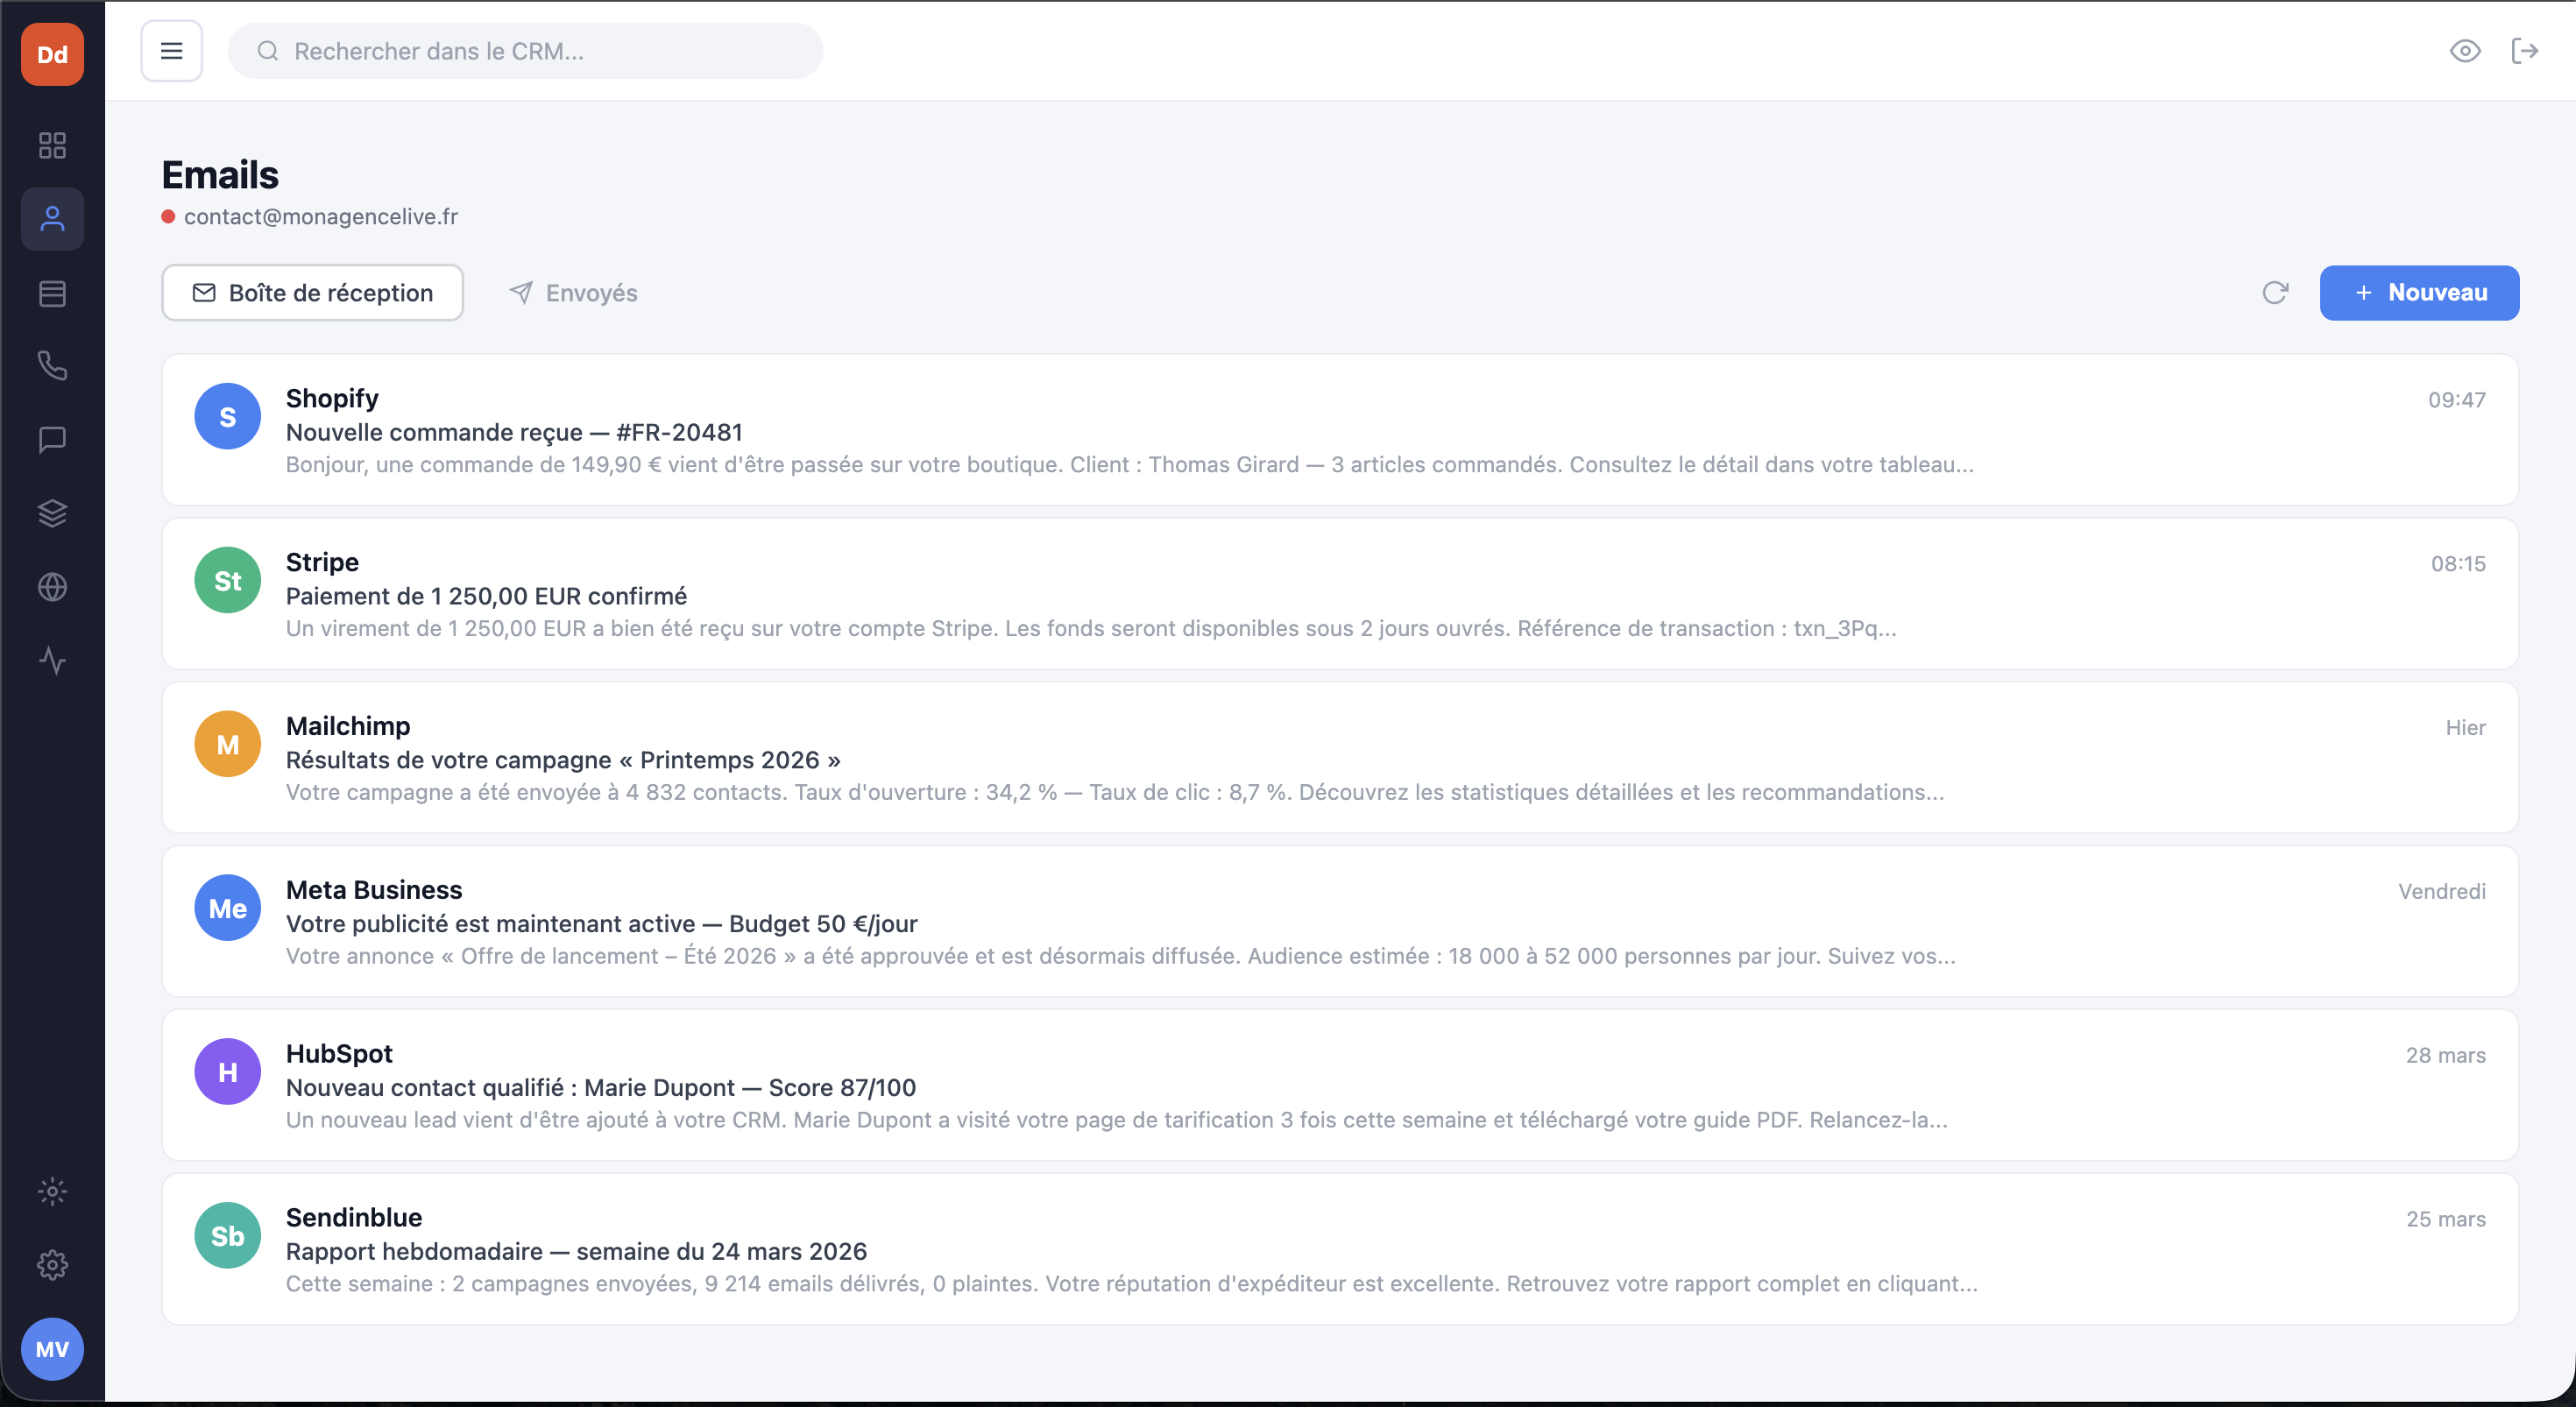Click the Meta Business sender avatar
This screenshot has width=2576, height=1407.
(x=228, y=908)
